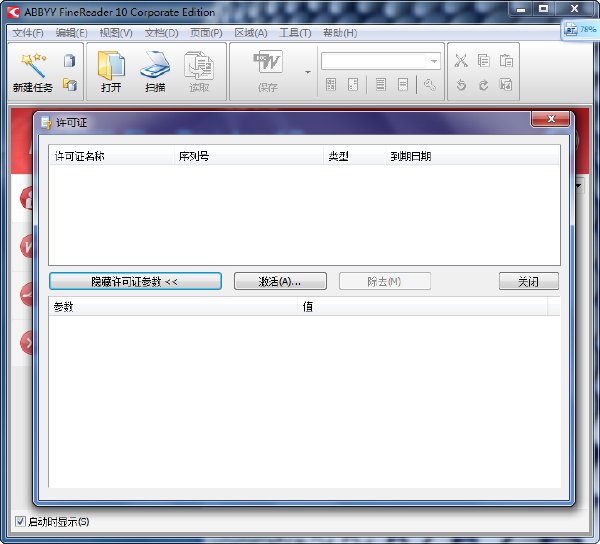The width and height of the screenshot is (600, 544).
Task: Click the 关闭 button in license dialog
Action: coord(528,282)
